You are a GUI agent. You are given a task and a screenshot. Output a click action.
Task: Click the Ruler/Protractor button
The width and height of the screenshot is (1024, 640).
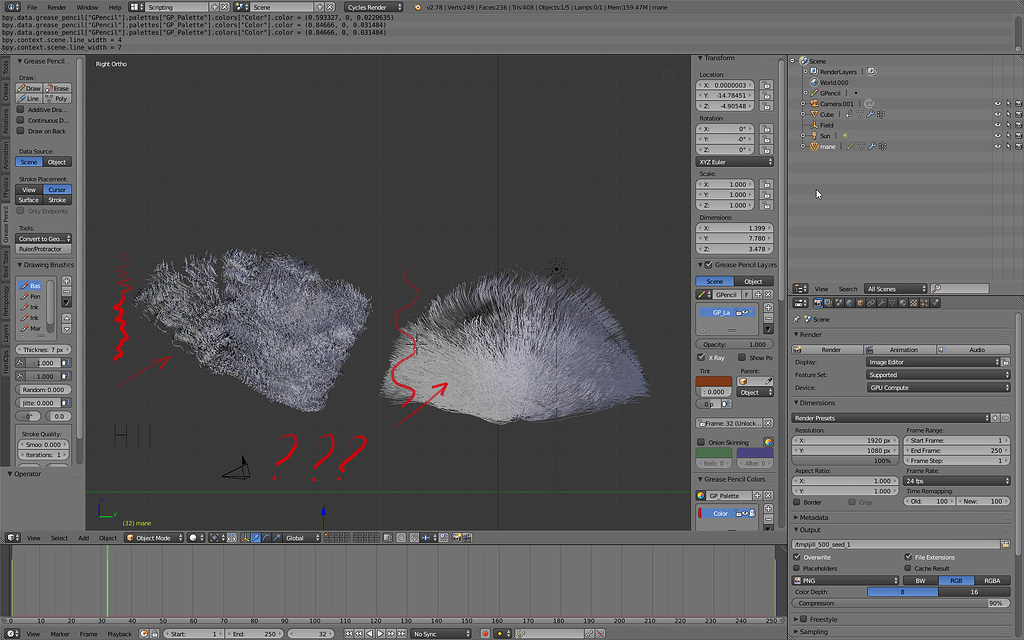tap(43, 249)
